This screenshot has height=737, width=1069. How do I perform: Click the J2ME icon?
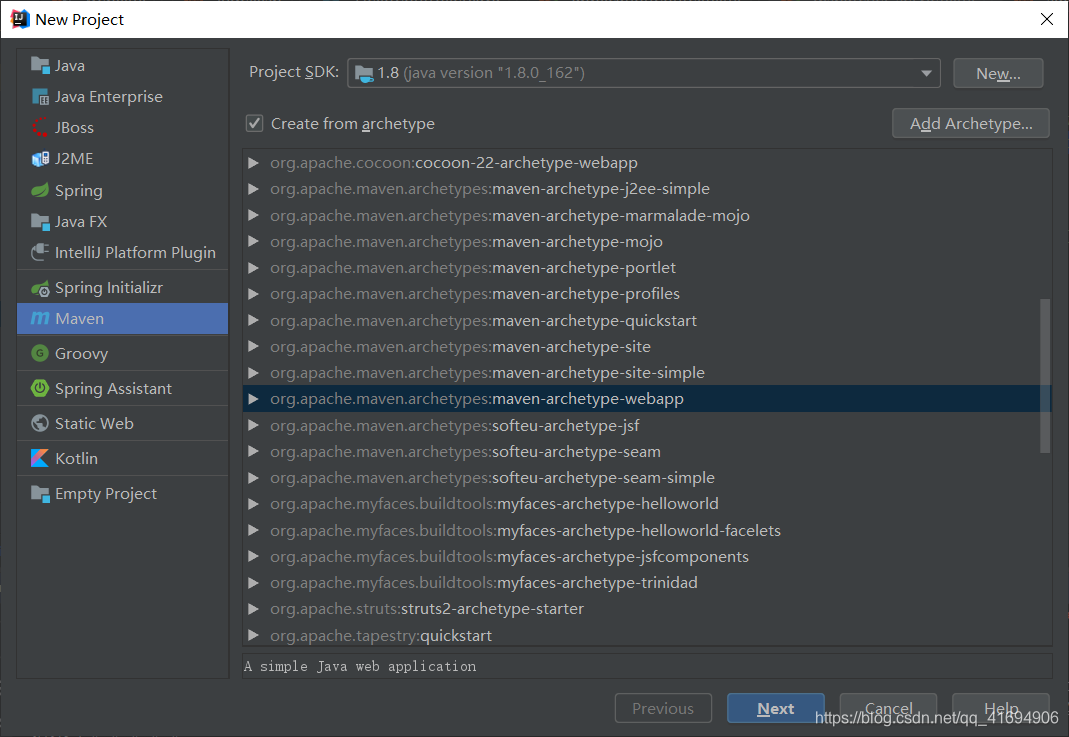tap(40, 159)
